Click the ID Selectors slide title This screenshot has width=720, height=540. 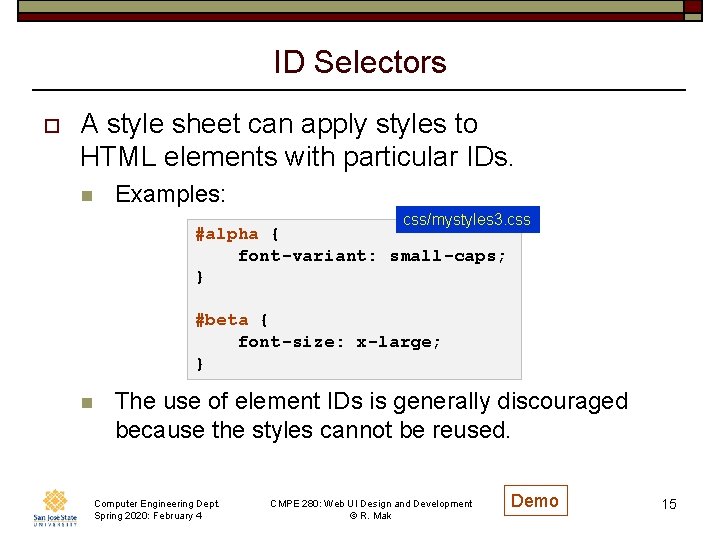click(360, 62)
